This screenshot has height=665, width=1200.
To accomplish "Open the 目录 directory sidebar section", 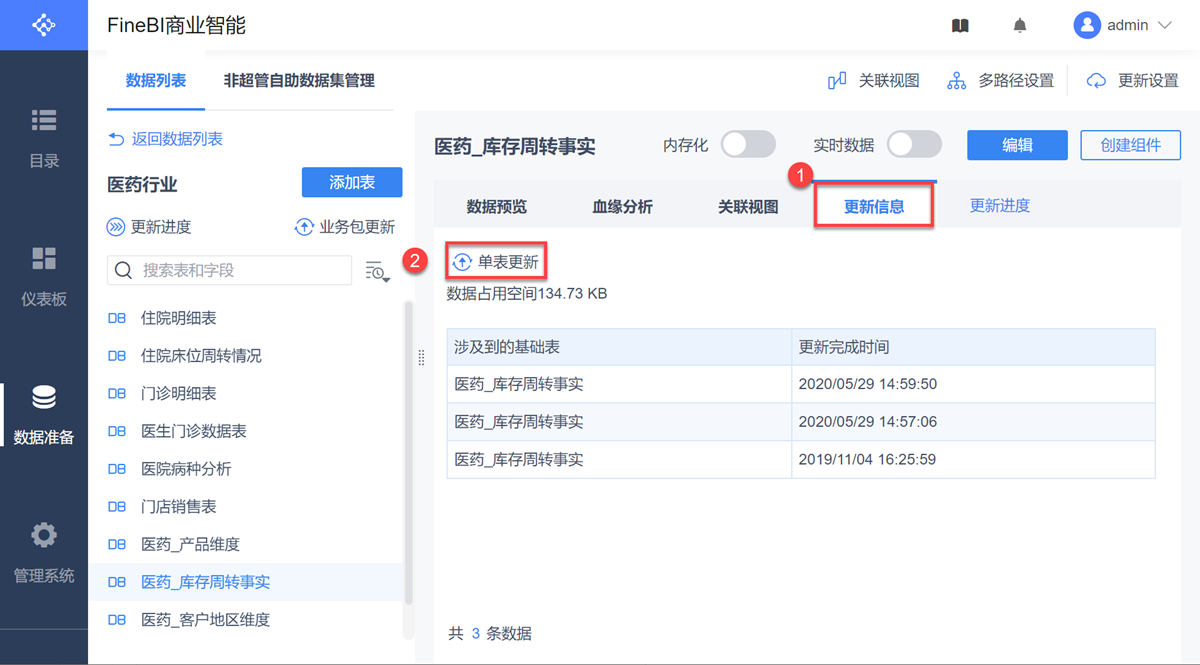I will pos(44,138).
